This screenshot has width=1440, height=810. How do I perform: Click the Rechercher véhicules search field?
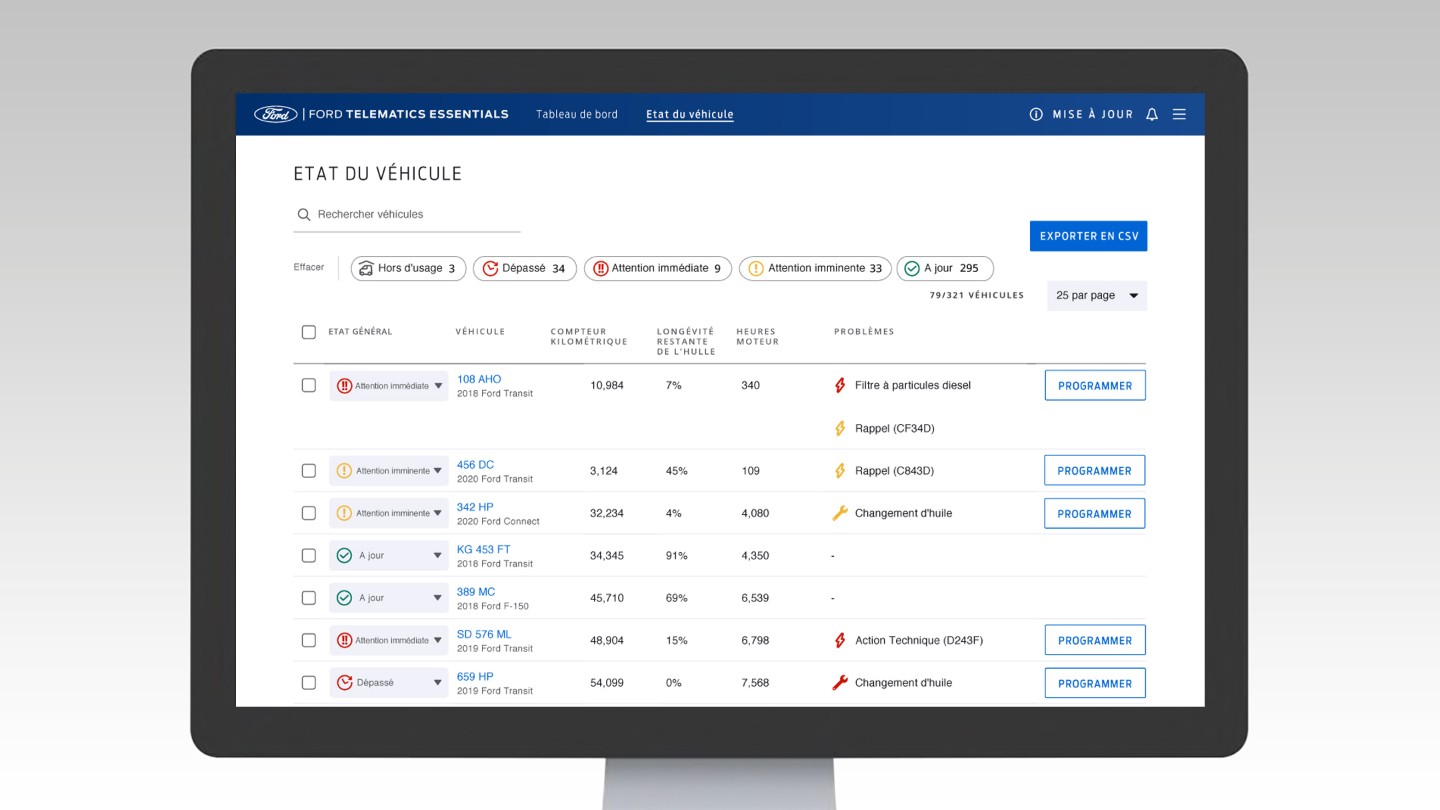click(x=407, y=214)
